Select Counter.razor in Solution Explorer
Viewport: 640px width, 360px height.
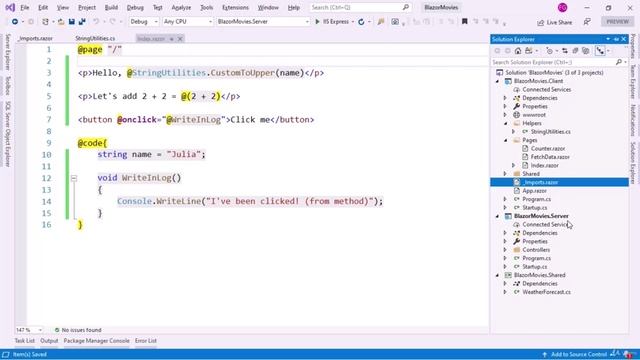coord(548,149)
